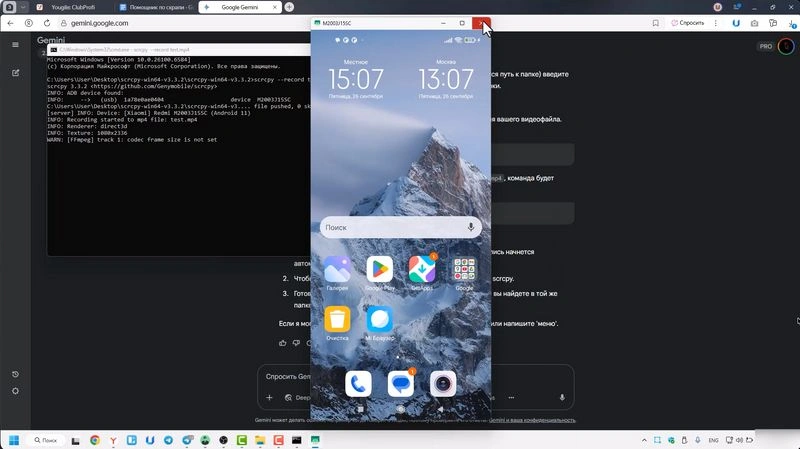Go back in the browser
The height and width of the screenshot is (449, 800).
pos(11,23)
